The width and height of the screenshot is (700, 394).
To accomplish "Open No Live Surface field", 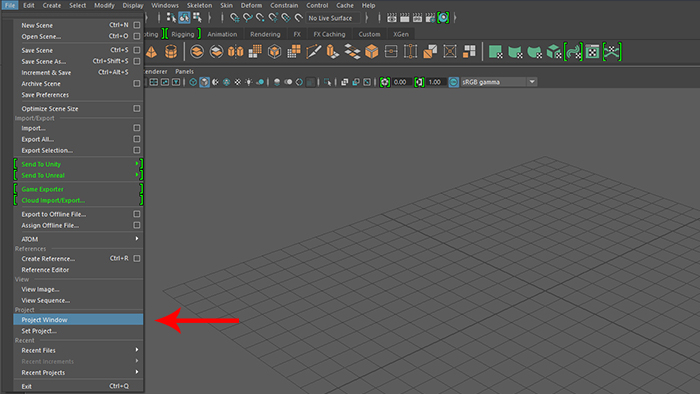I will click(333, 18).
